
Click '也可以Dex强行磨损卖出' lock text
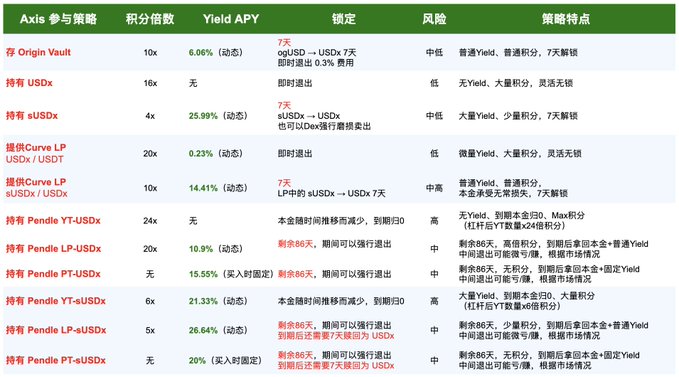point(324,126)
